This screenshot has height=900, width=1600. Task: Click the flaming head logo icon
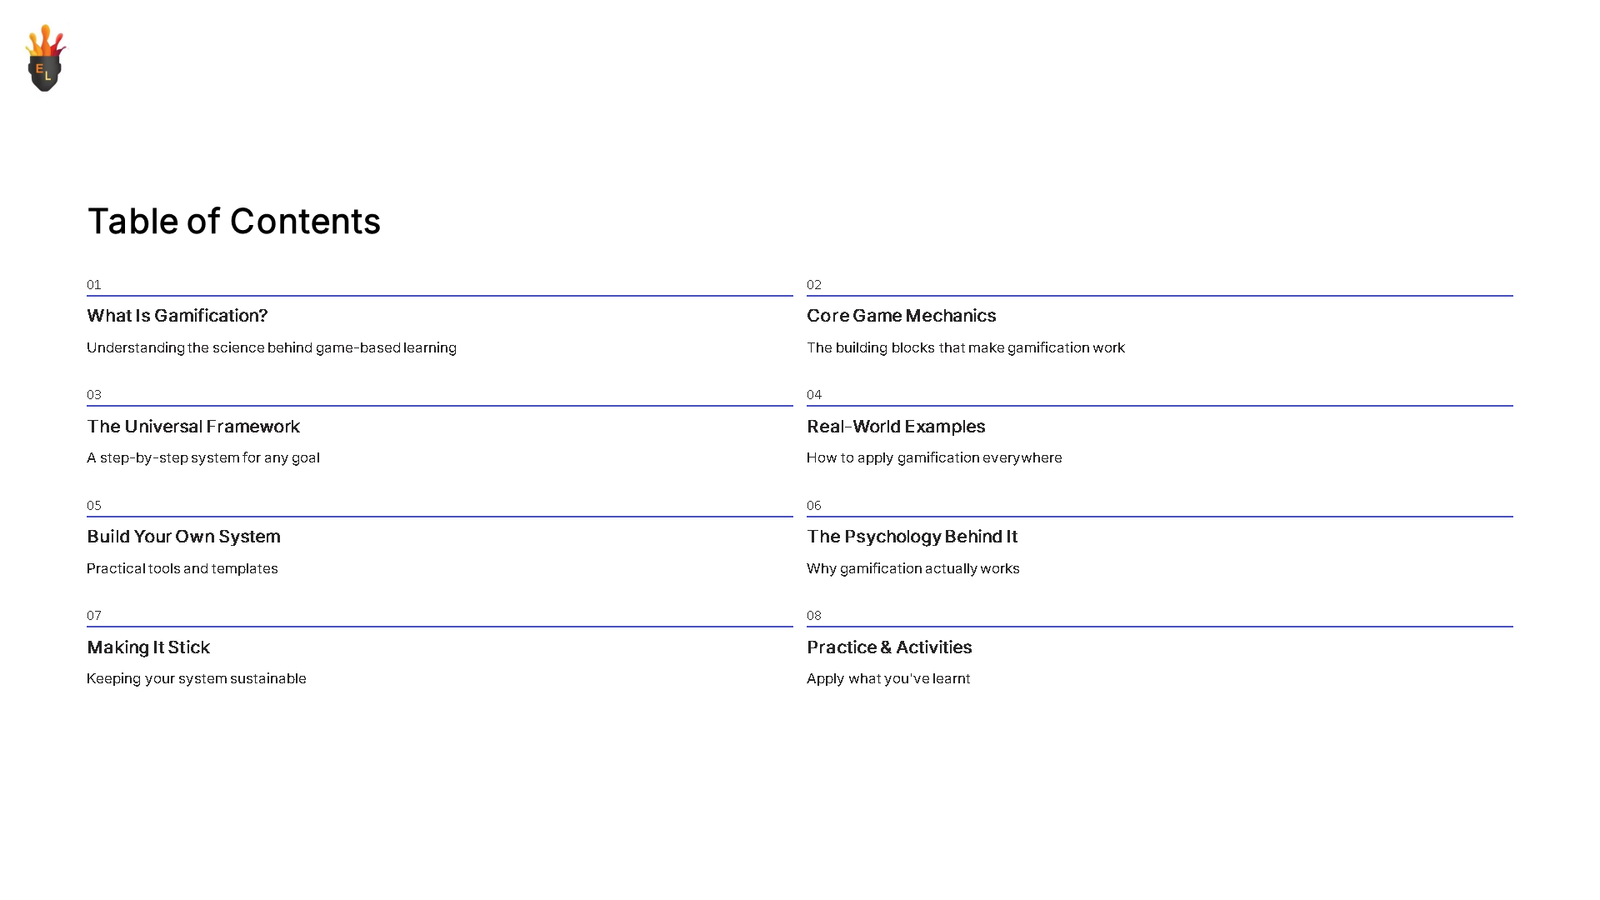45,59
